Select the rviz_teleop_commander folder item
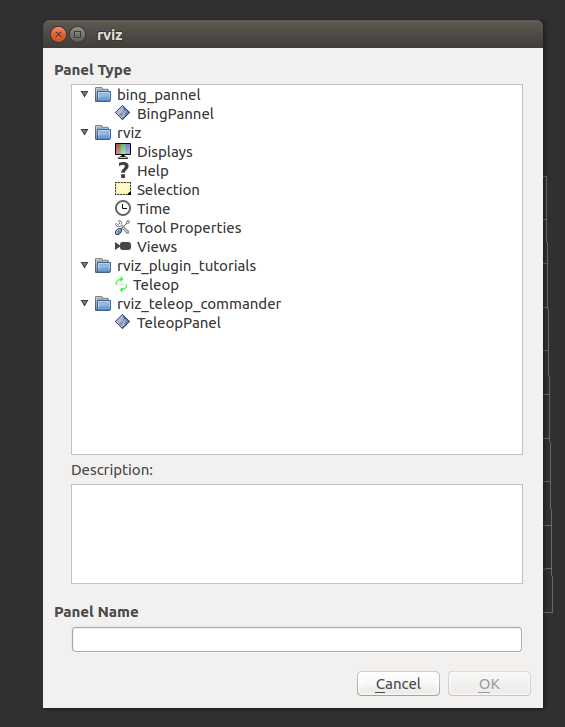The height and width of the screenshot is (727, 565). (x=199, y=304)
